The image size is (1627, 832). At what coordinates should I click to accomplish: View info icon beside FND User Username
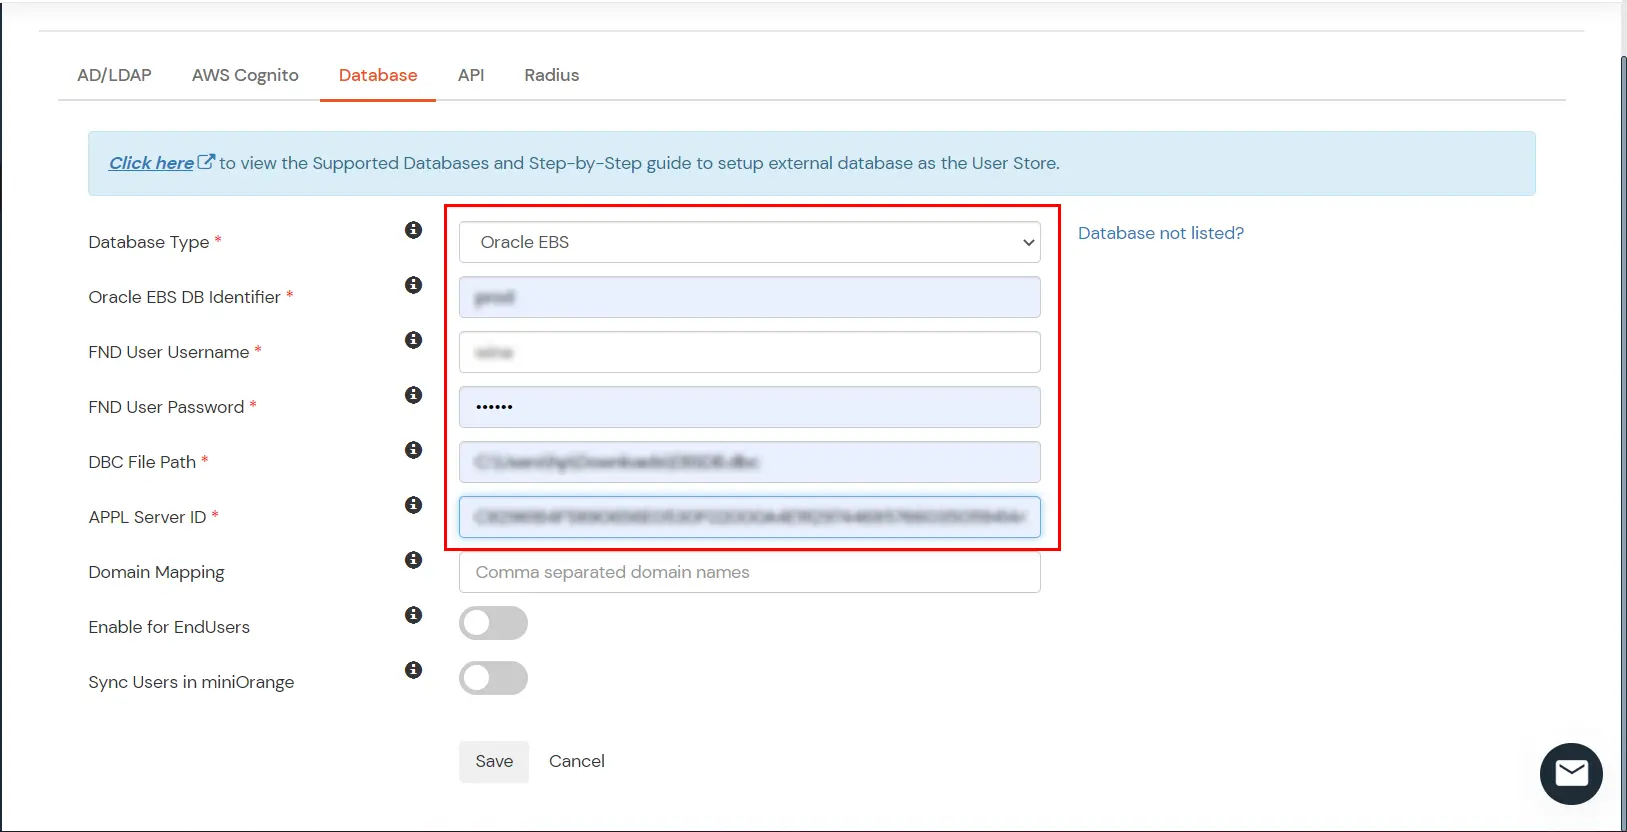coord(413,340)
